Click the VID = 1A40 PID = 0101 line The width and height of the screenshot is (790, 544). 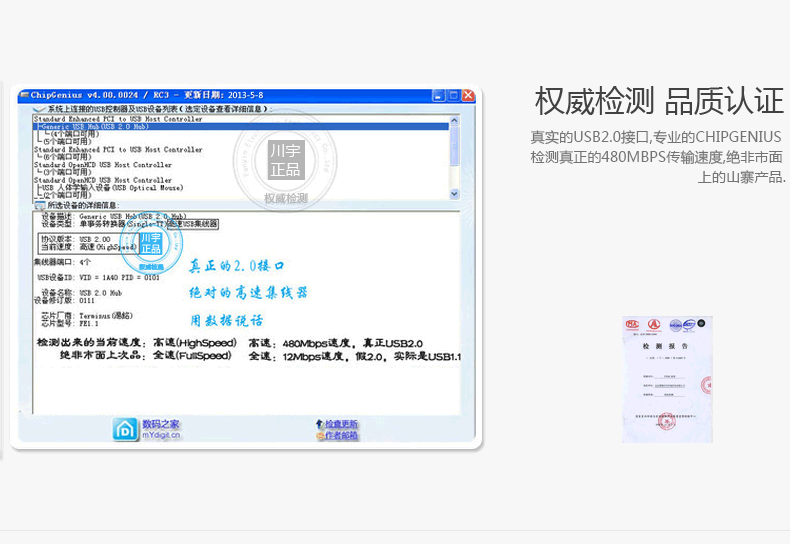99,278
